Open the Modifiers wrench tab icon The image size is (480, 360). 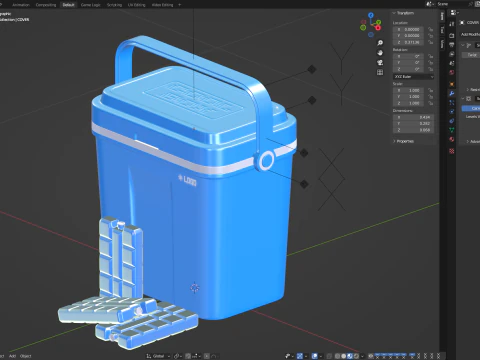[452, 94]
